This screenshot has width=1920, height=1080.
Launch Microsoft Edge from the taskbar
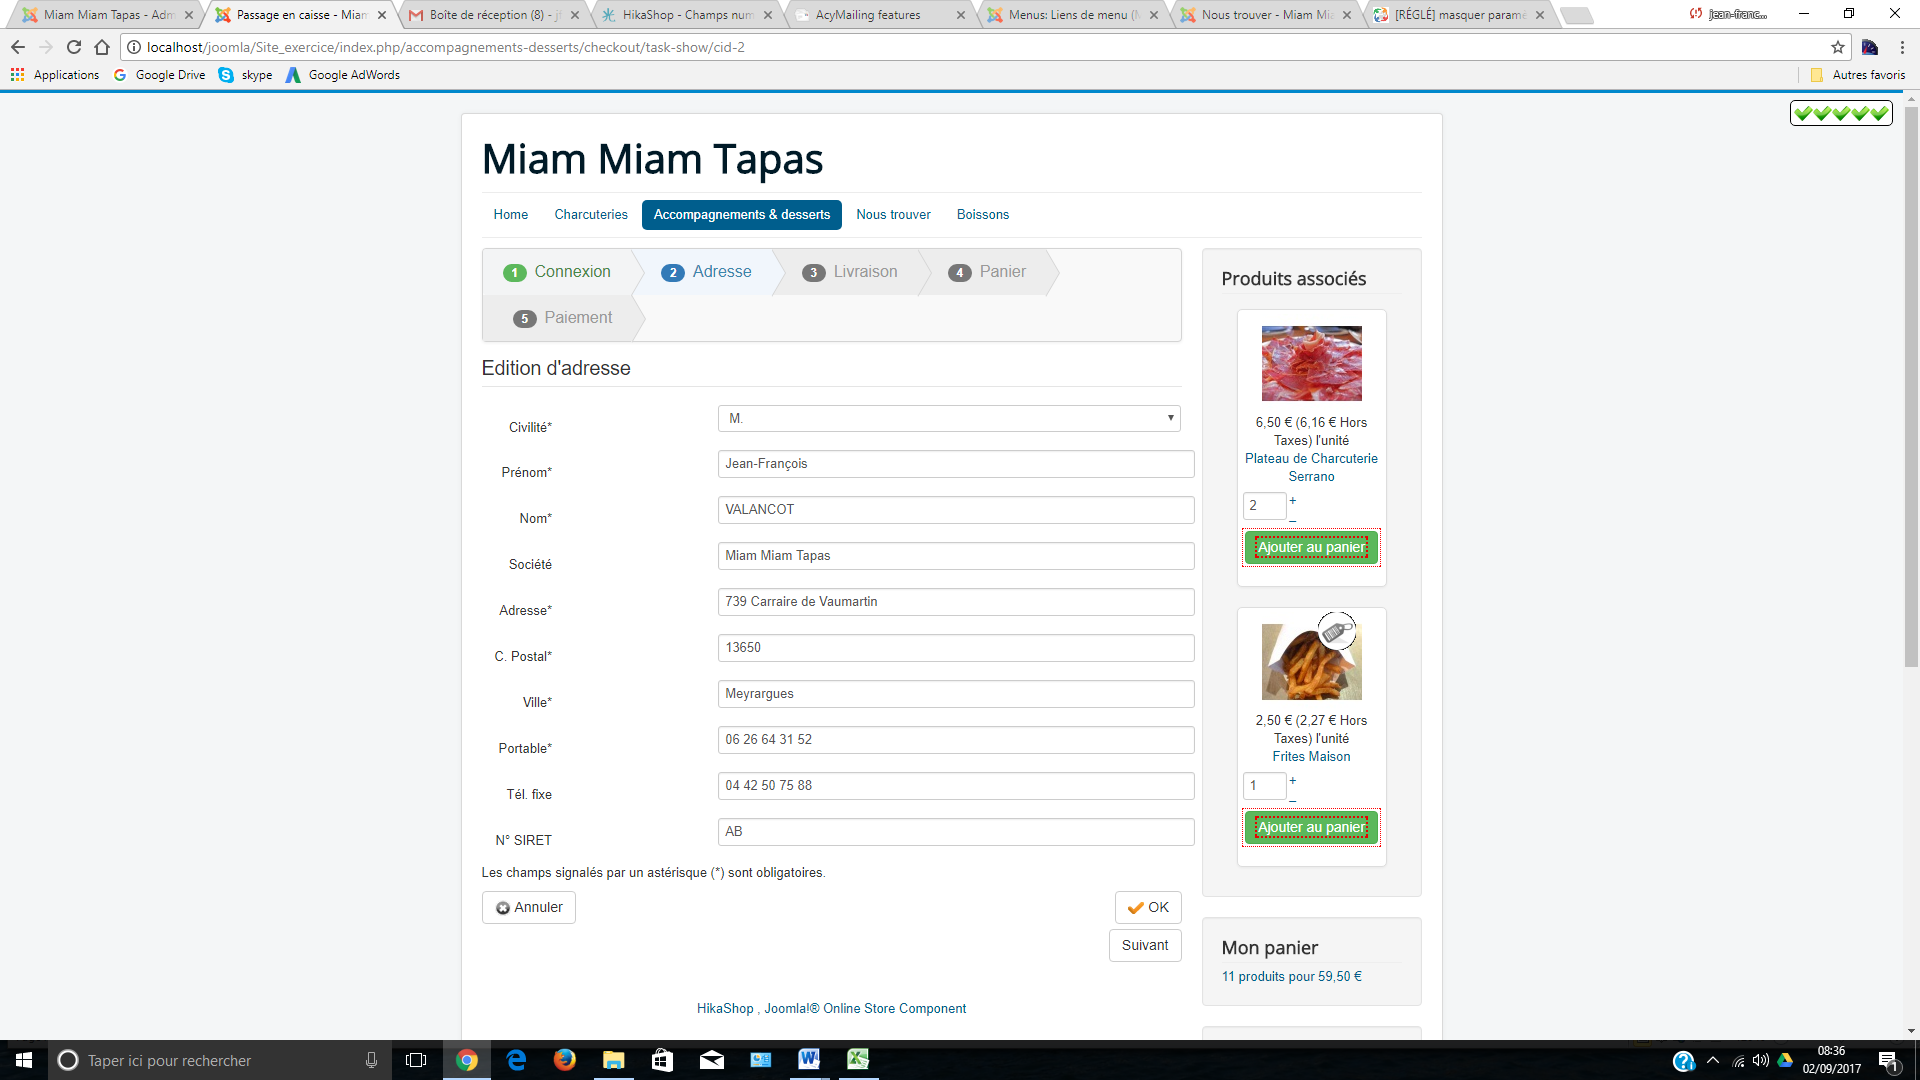point(516,1060)
